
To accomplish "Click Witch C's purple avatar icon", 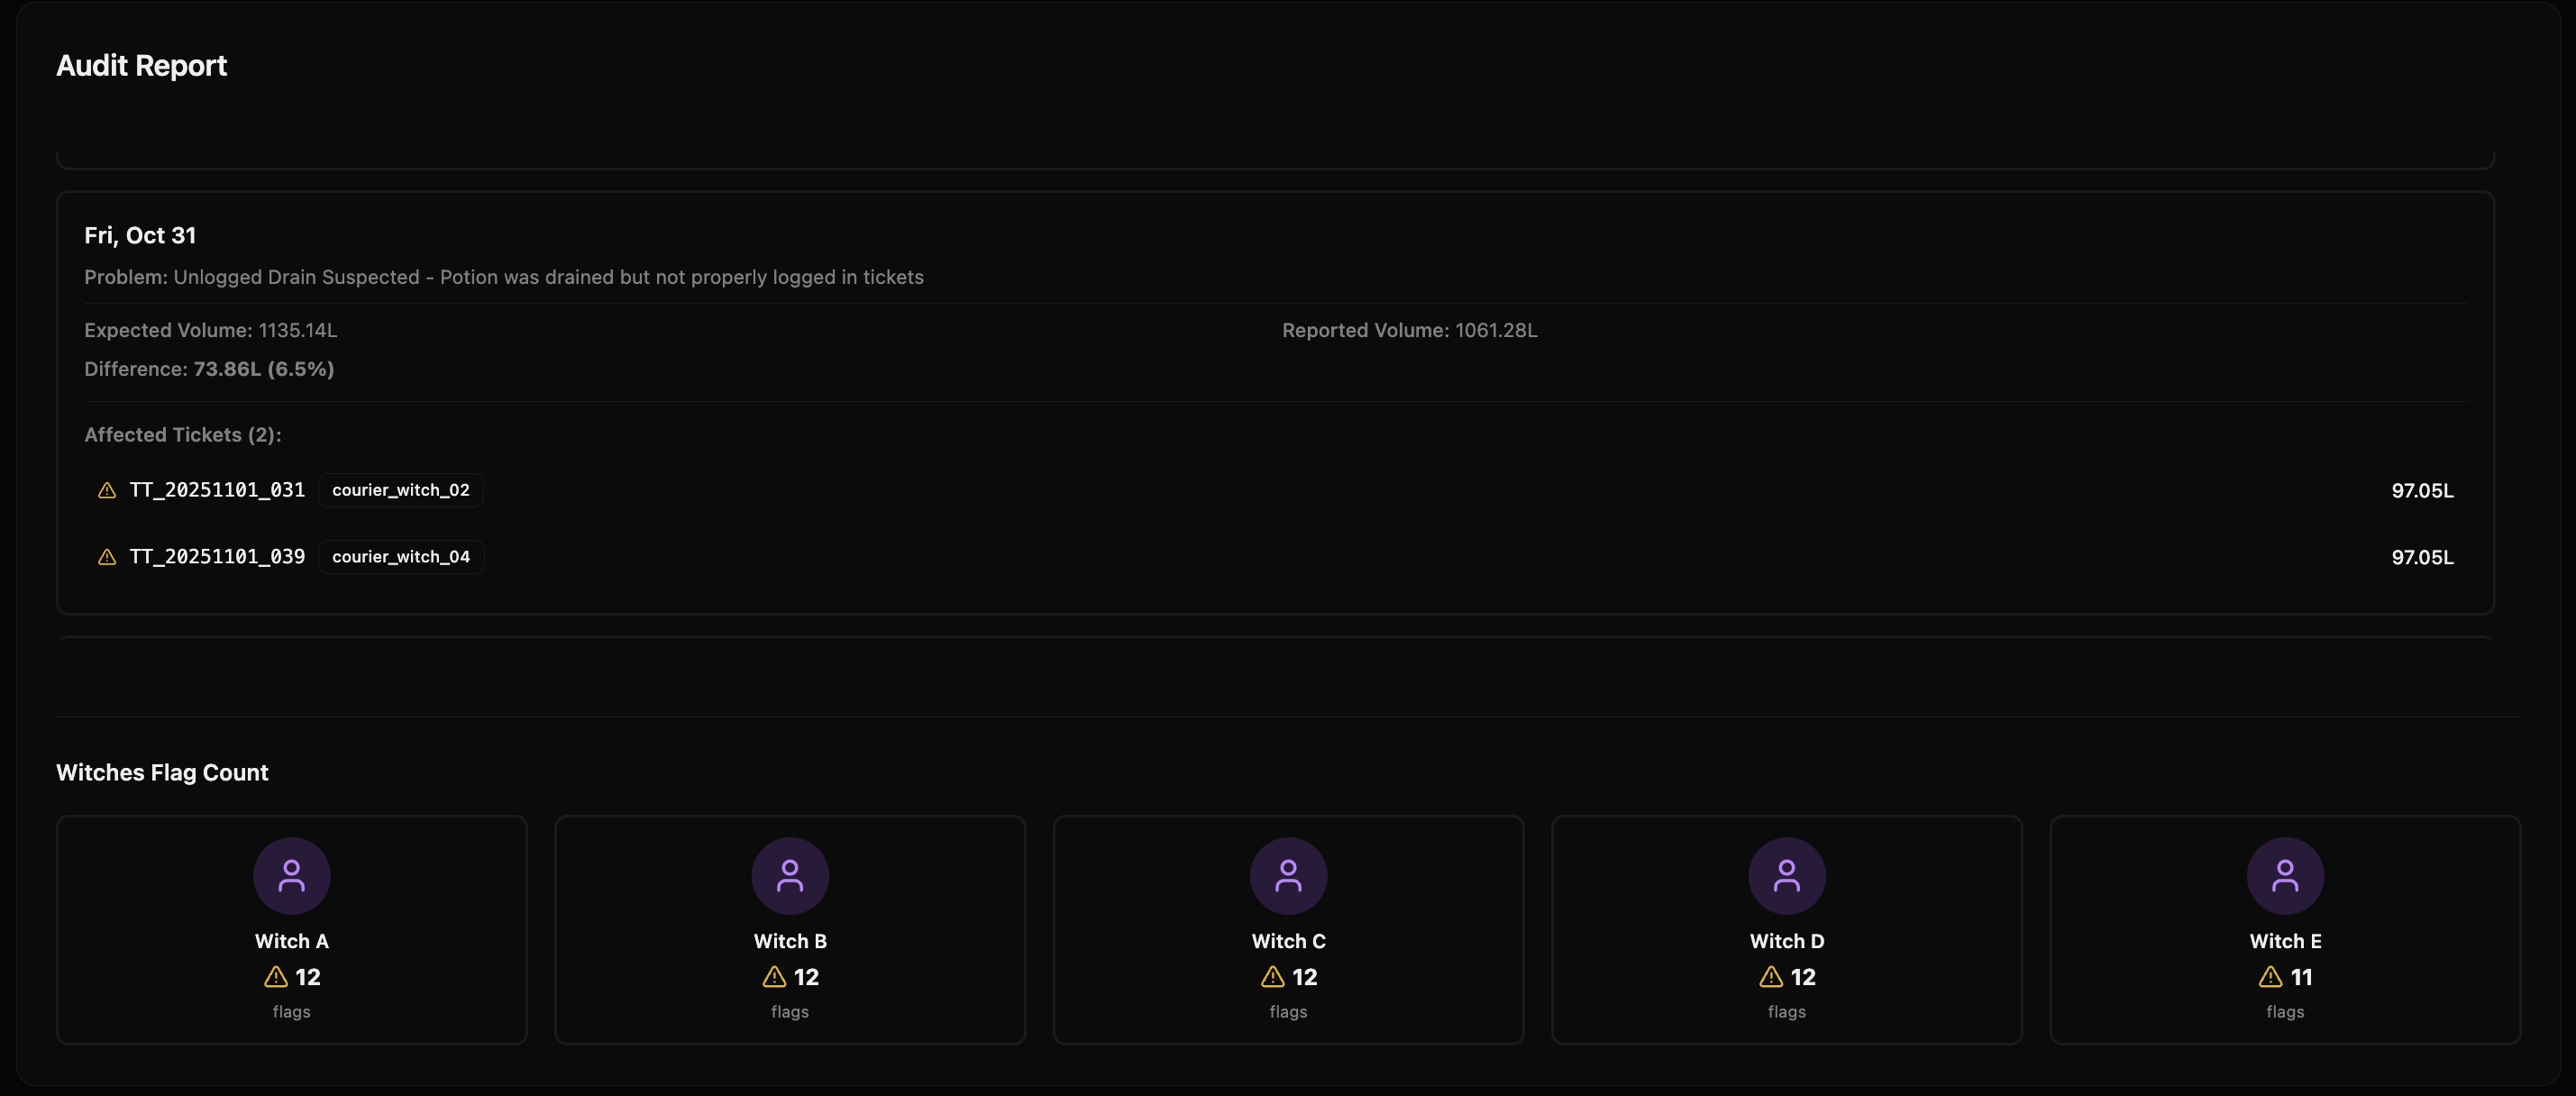I will click(1288, 876).
